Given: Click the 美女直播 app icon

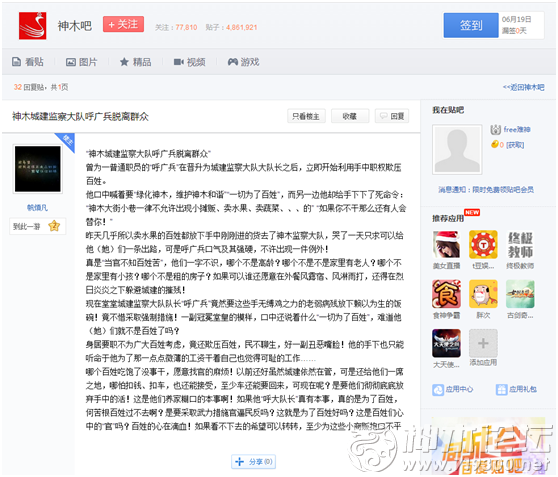Looking at the screenshot, I should pyautogui.click(x=446, y=244).
